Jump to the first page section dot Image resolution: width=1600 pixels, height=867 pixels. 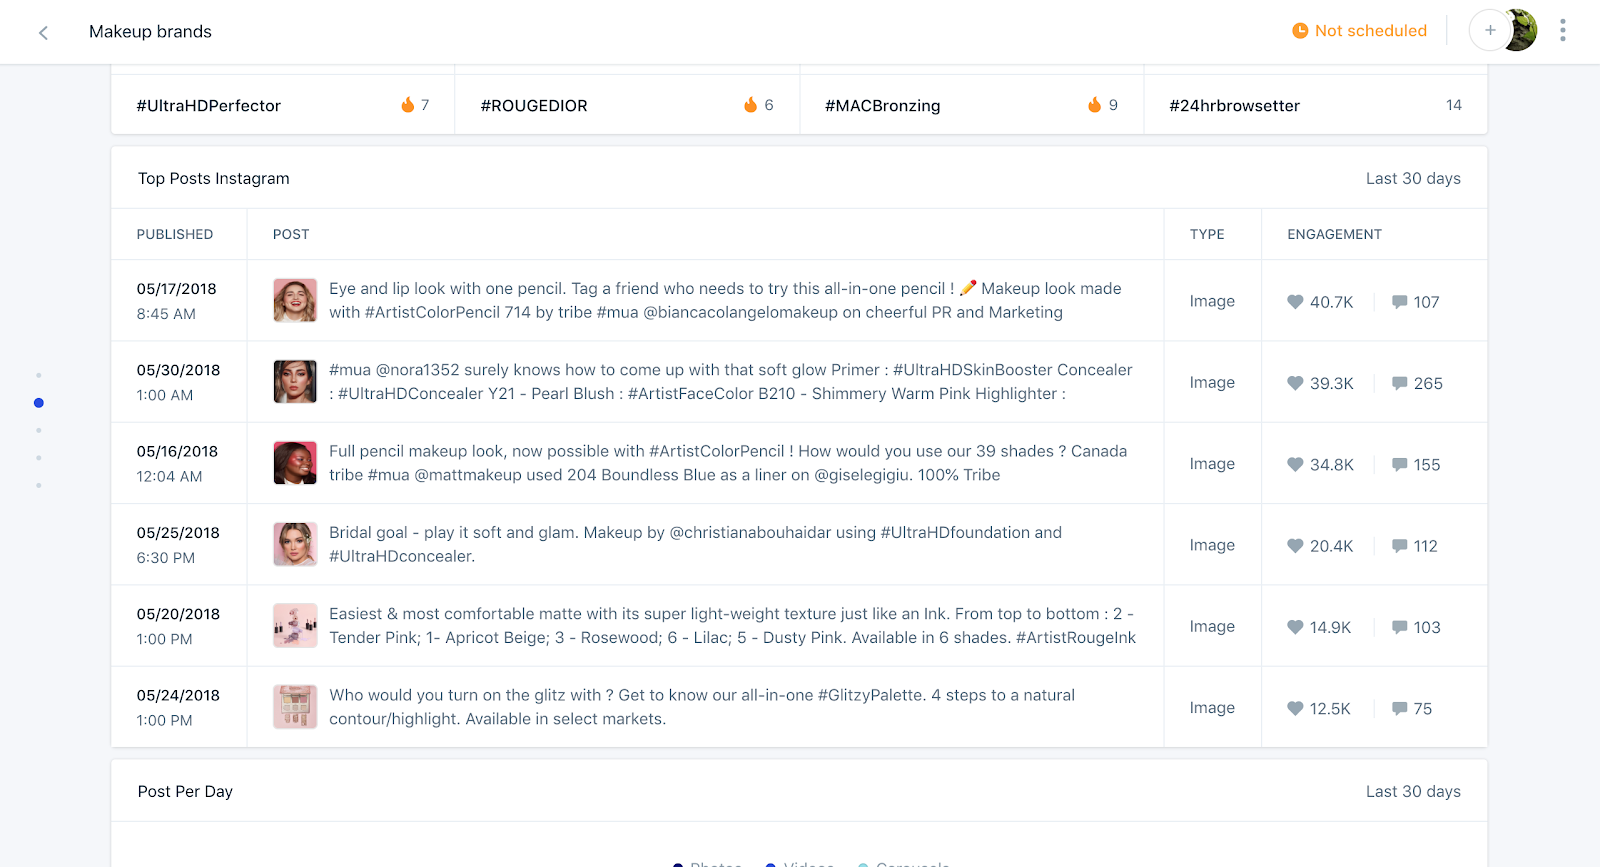coord(39,375)
